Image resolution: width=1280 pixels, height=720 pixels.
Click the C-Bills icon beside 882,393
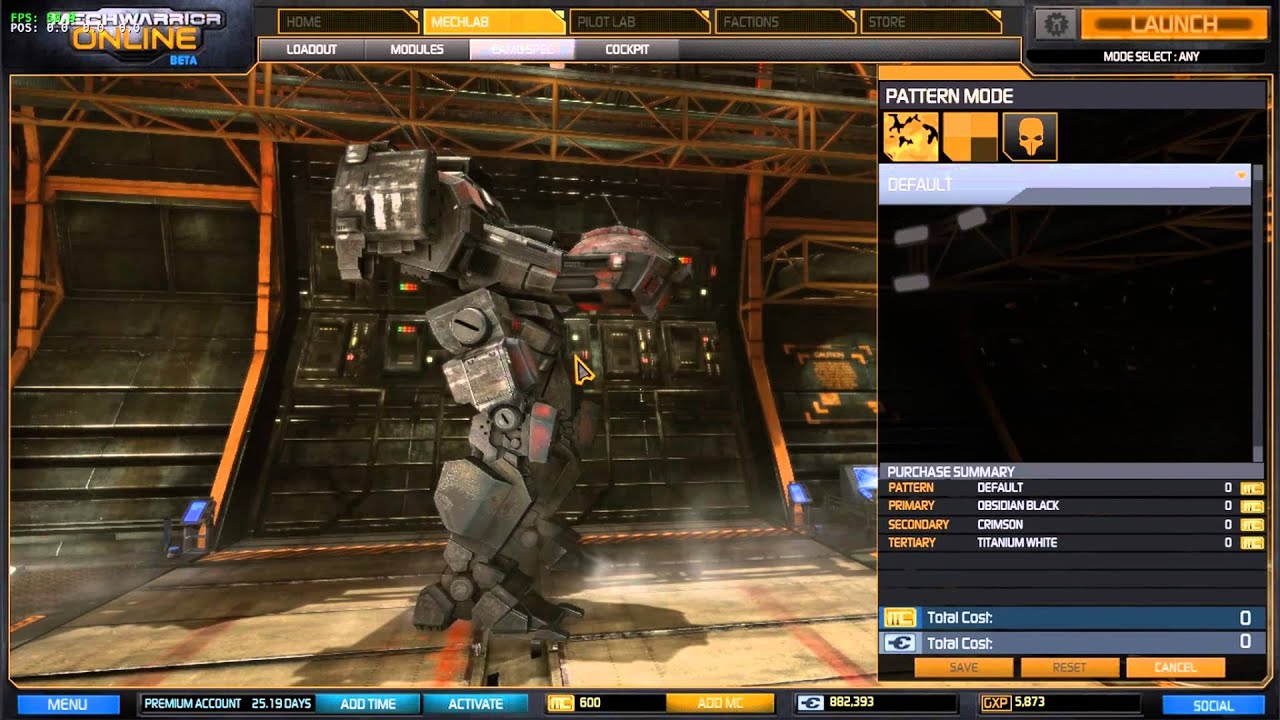pos(810,703)
